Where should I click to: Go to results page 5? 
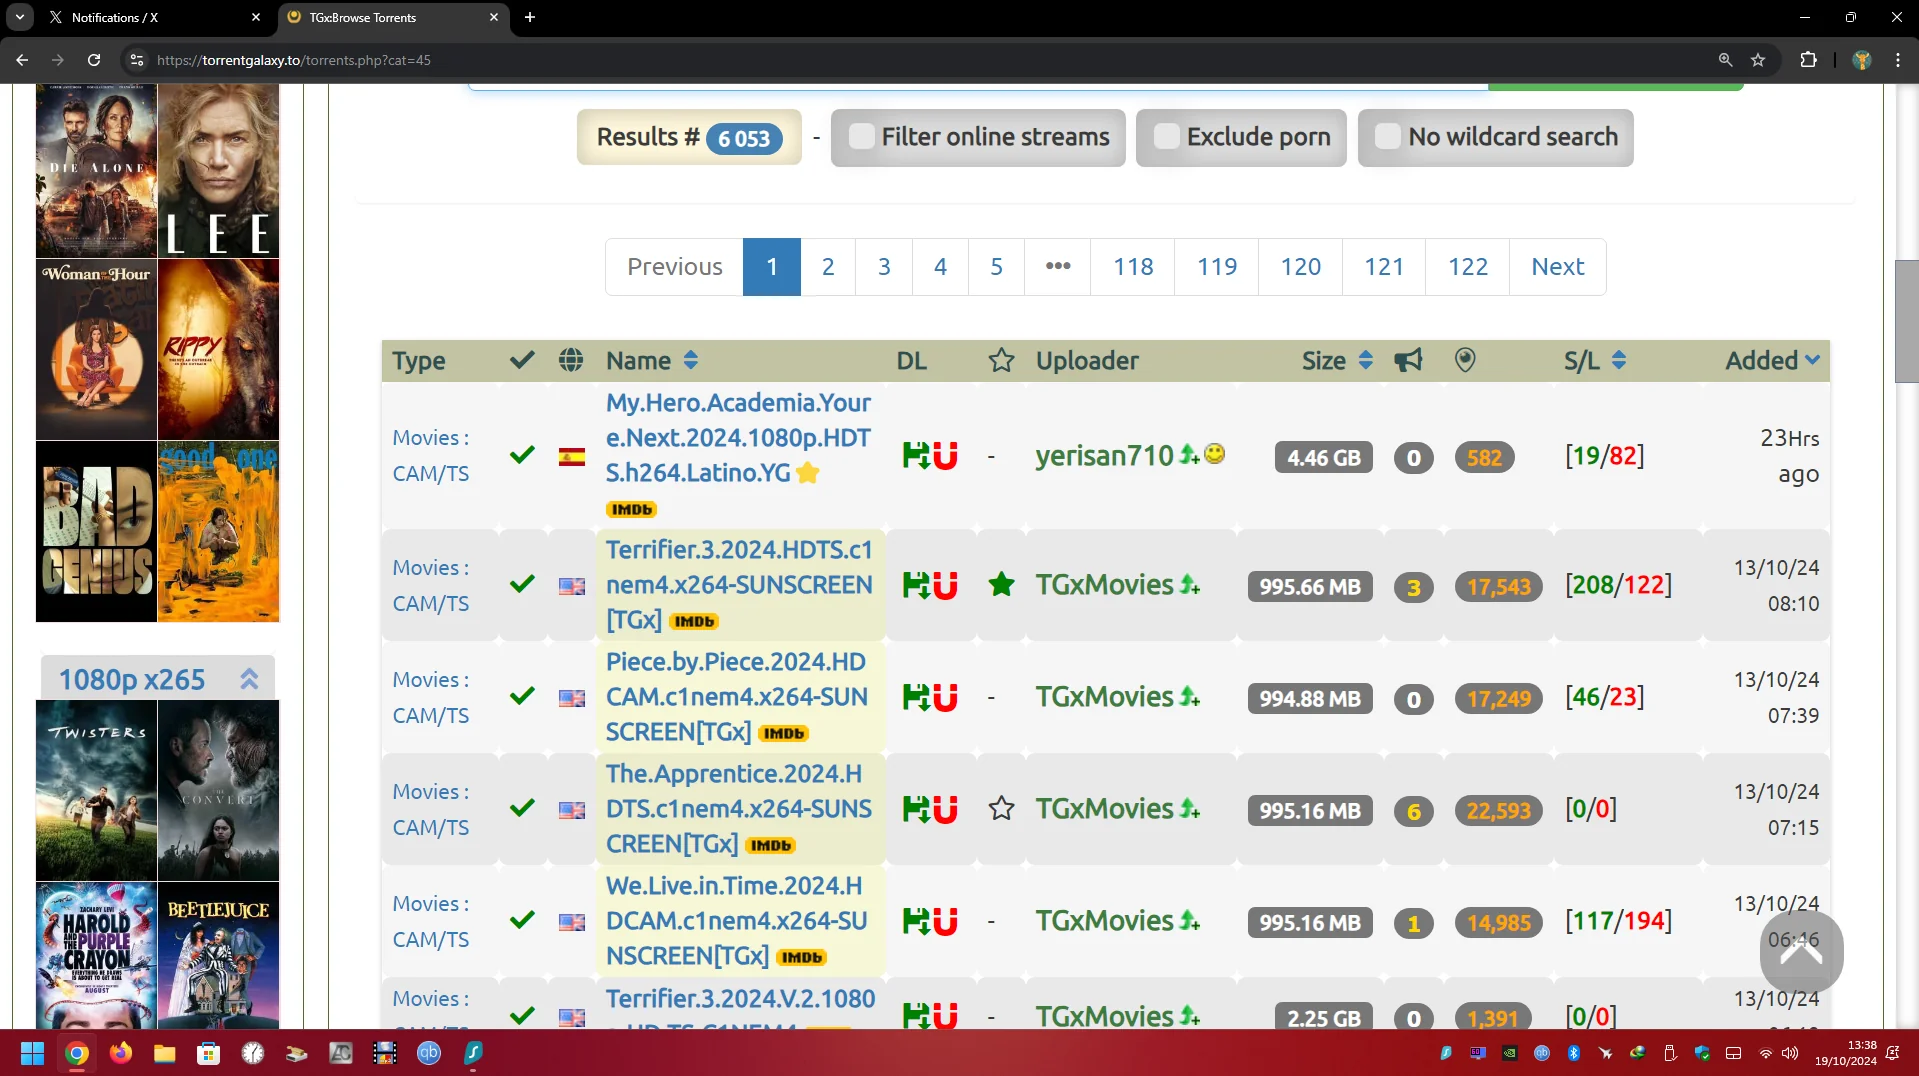pyautogui.click(x=996, y=267)
